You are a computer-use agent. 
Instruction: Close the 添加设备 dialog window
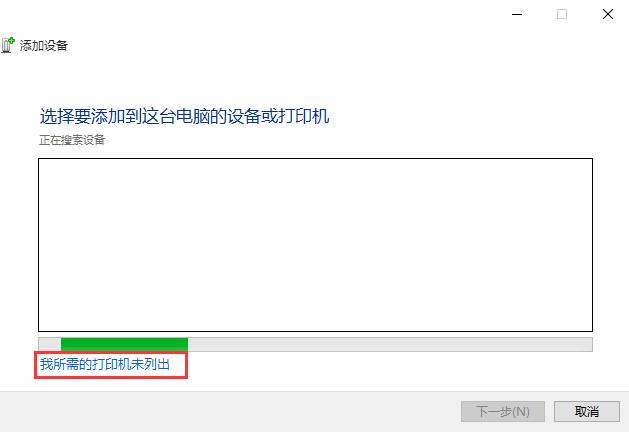(x=608, y=14)
